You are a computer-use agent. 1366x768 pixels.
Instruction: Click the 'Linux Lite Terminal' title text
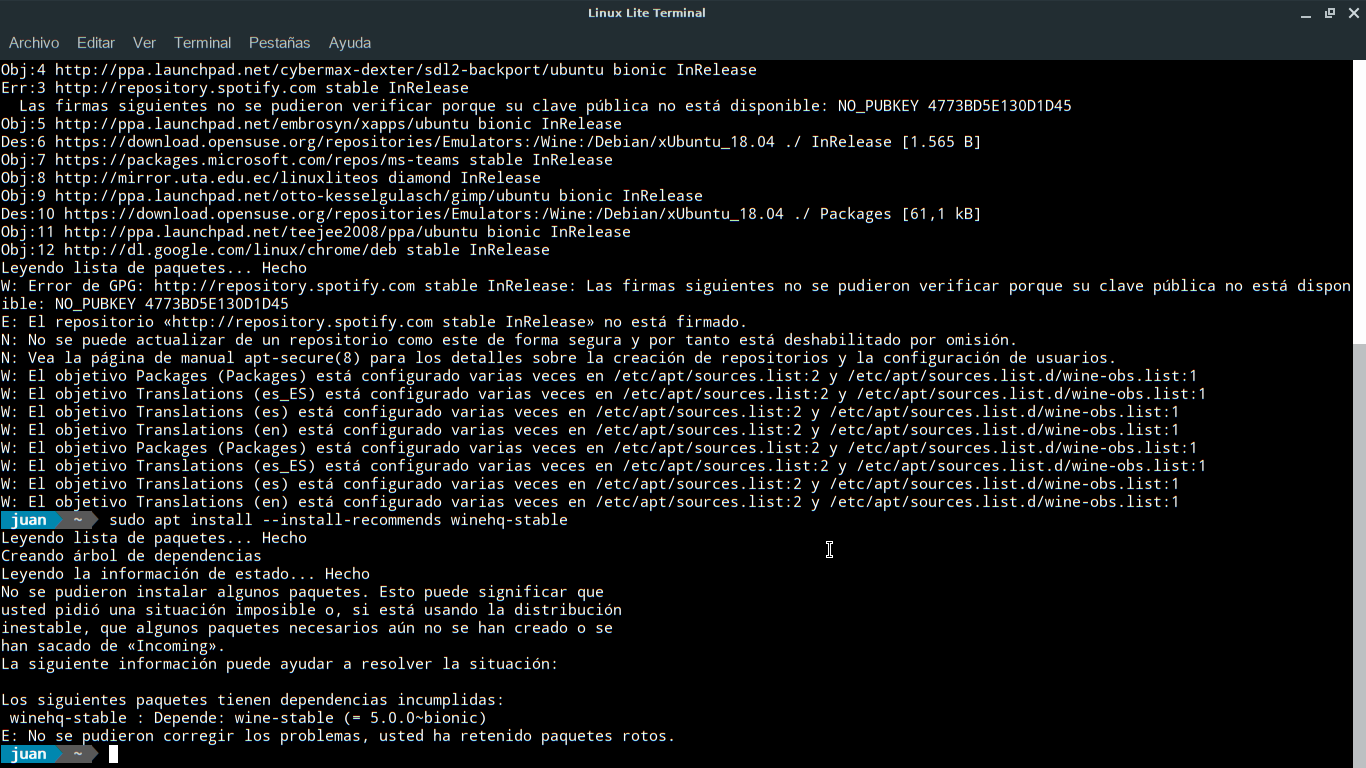click(647, 13)
